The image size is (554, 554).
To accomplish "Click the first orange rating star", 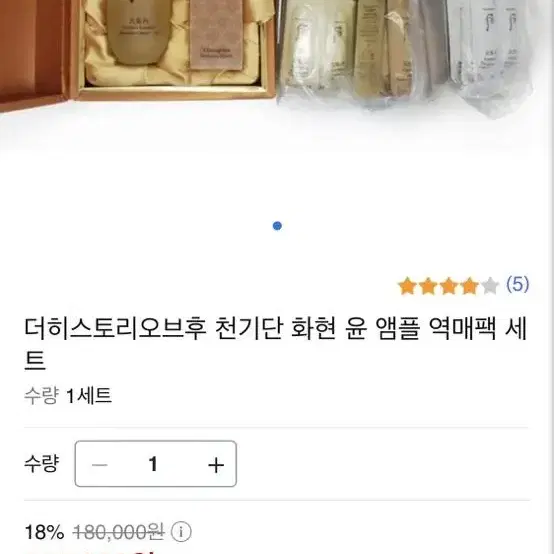I will pos(407,286).
